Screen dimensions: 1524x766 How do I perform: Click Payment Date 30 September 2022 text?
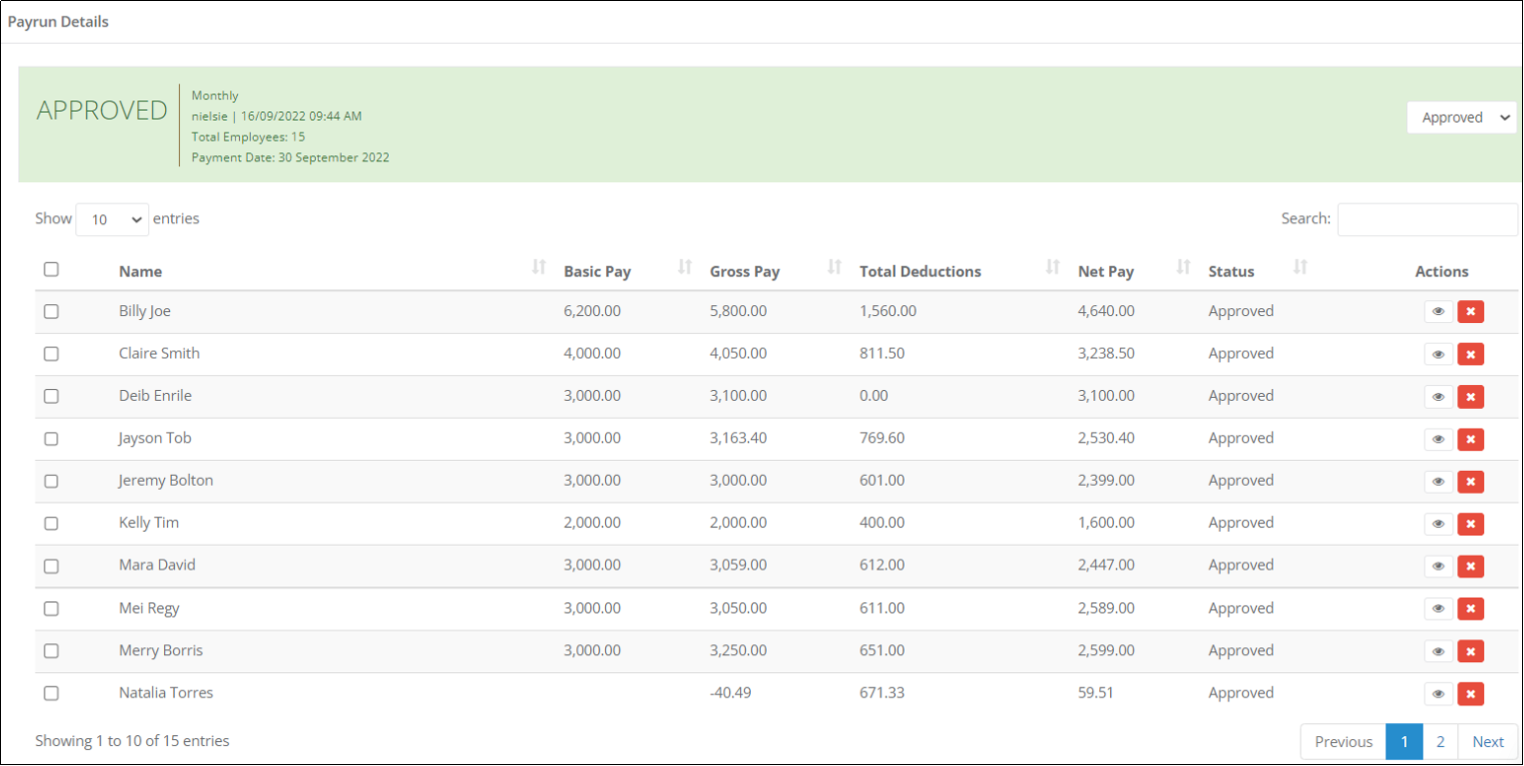click(x=290, y=158)
